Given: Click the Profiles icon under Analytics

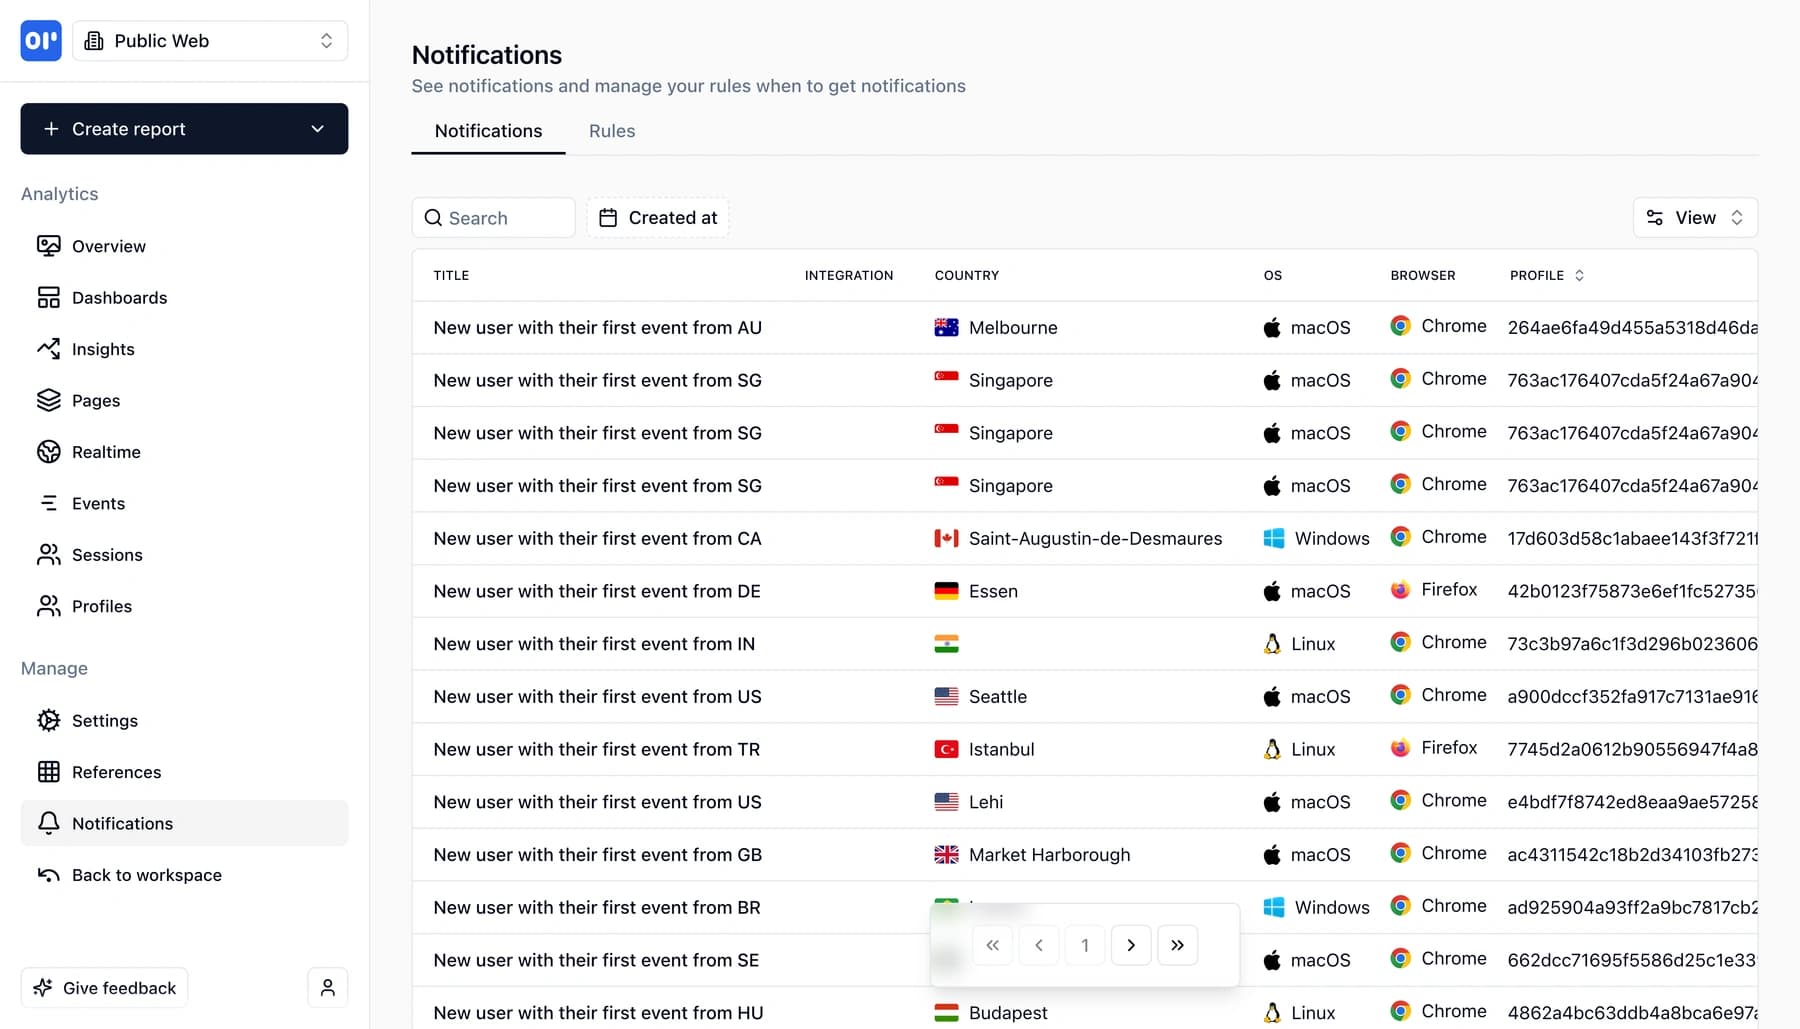Looking at the screenshot, I should click(49, 606).
